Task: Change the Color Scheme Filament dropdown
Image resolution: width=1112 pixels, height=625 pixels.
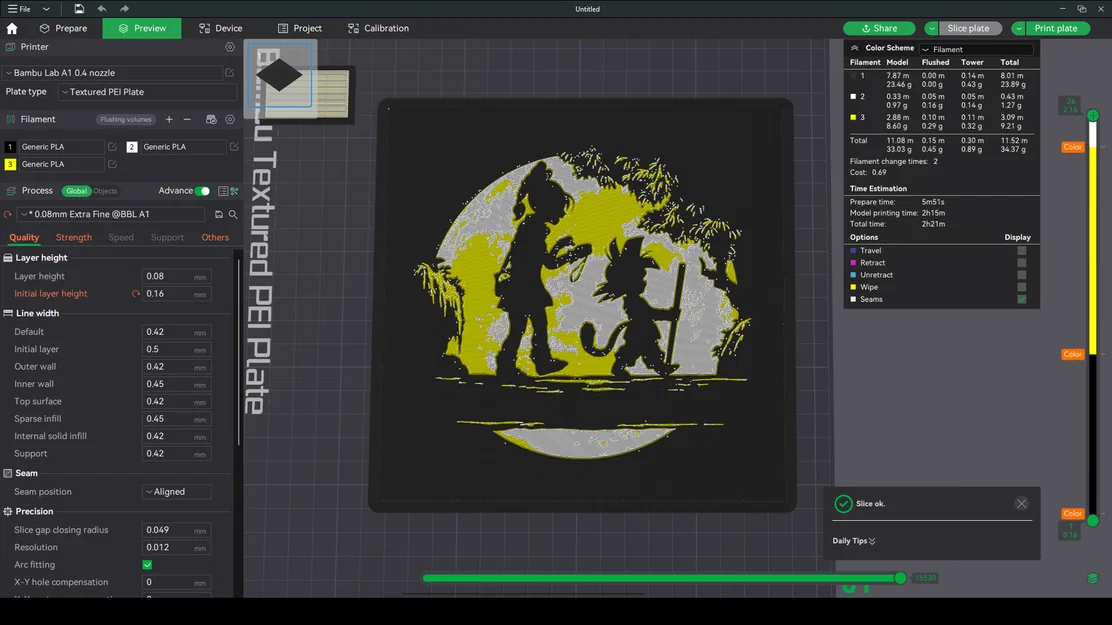Action: pos(977,49)
